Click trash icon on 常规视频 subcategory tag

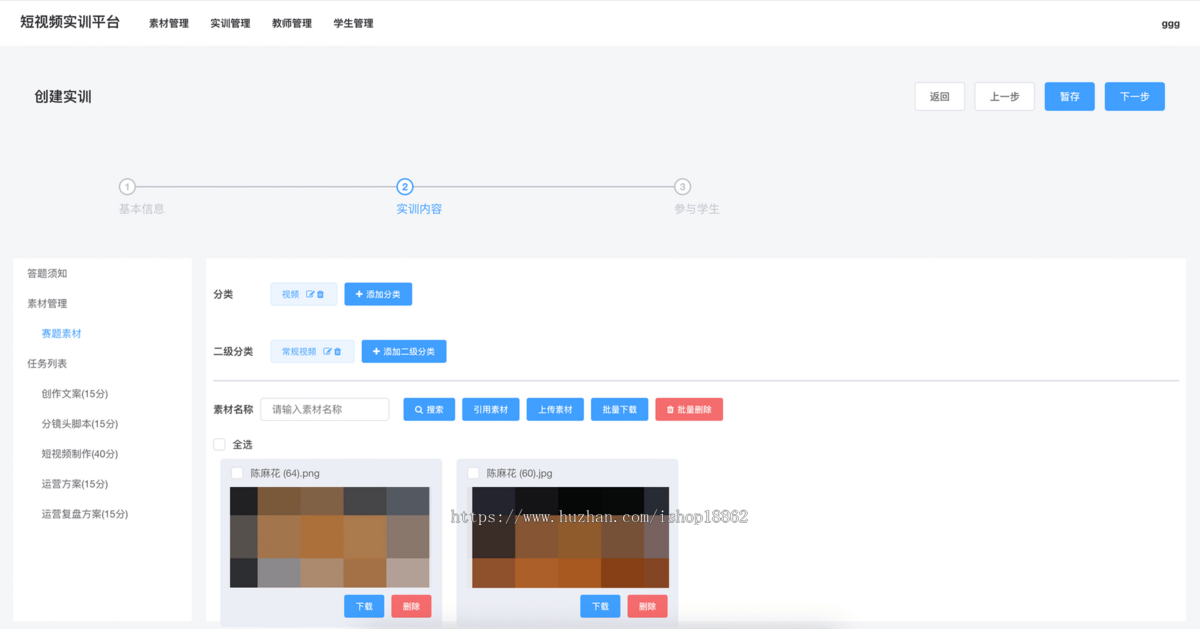coord(338,352)
